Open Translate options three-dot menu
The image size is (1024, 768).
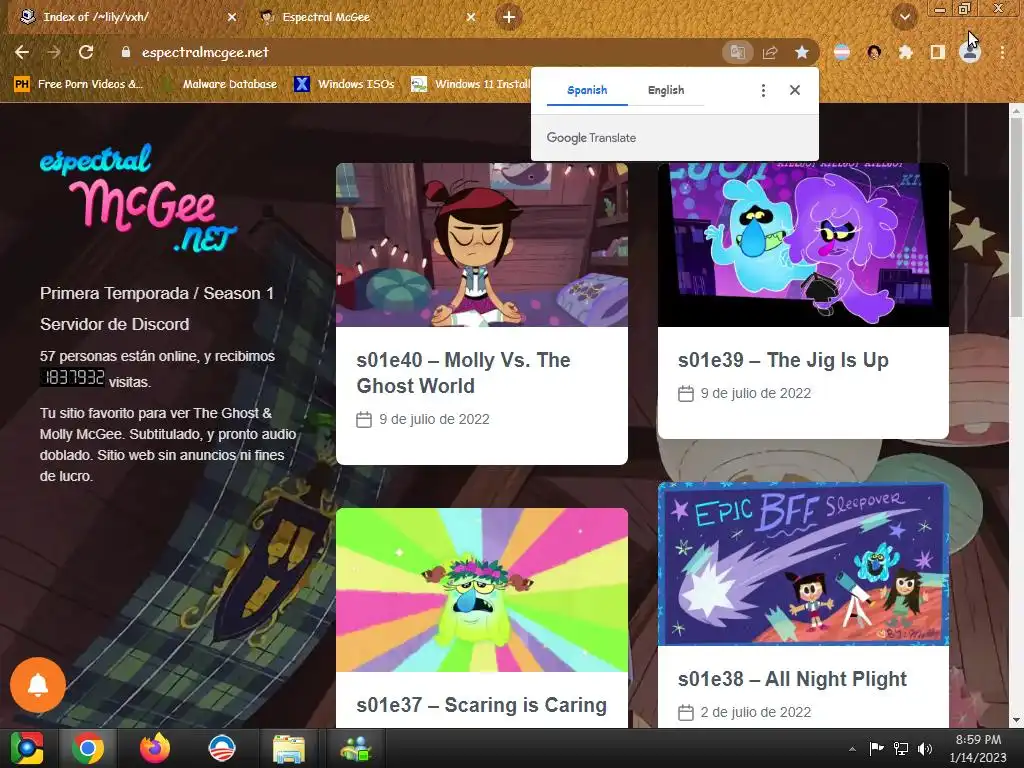(763, 90)
